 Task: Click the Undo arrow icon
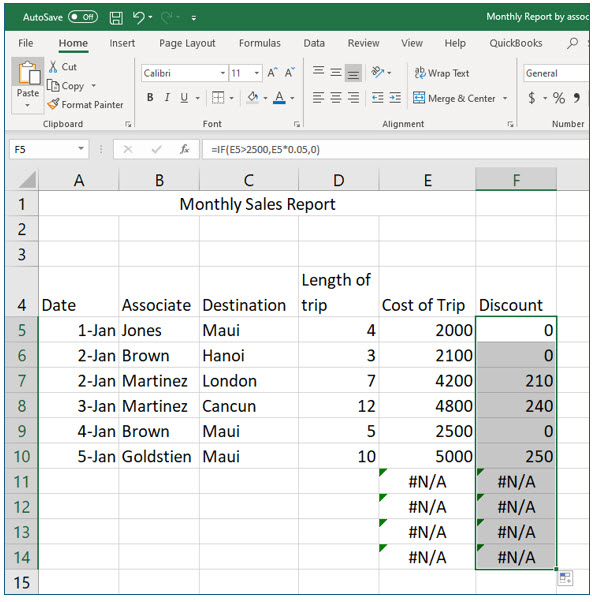(138, 17)
